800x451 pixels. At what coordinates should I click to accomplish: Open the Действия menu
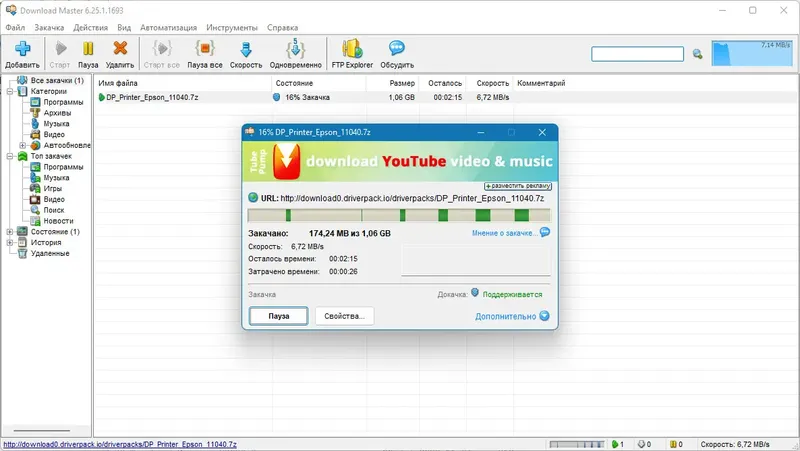pos(90,28)
